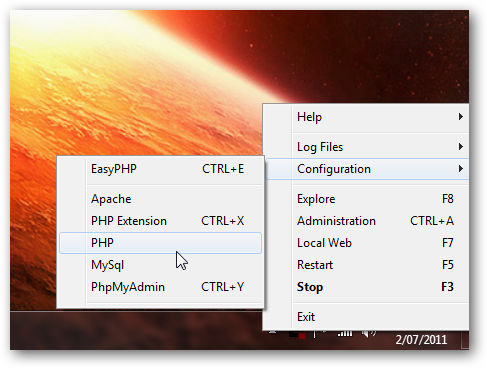
Task: Choose Exit in the tray menu
Action: pos(367,317)
